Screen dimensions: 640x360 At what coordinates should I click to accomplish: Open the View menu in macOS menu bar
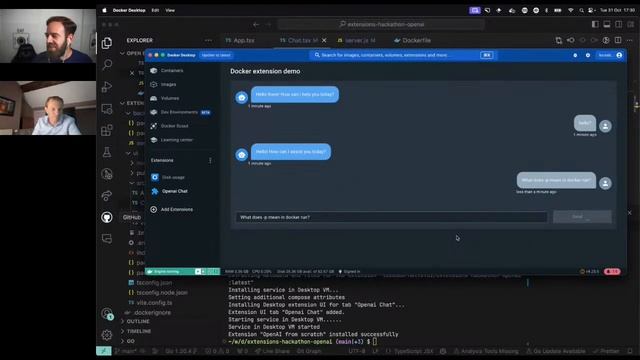point(170,10)
